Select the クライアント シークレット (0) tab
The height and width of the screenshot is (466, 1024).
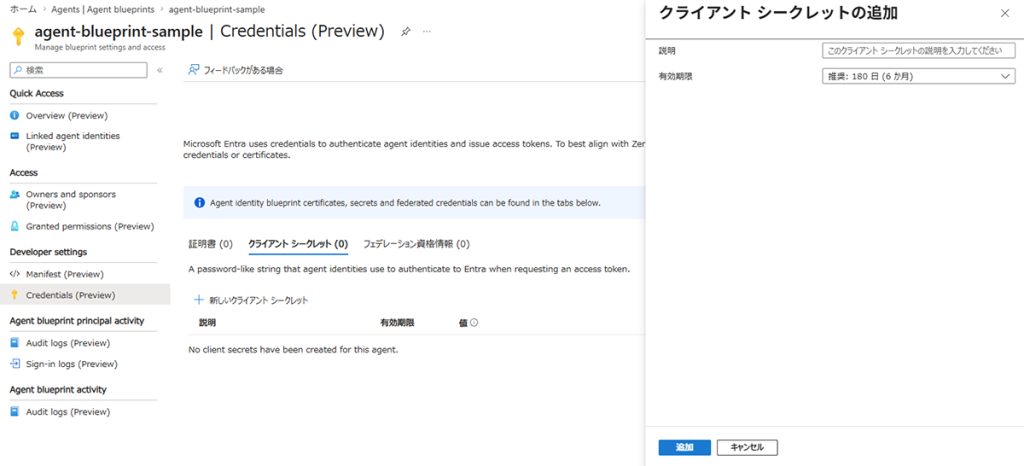[x=298, y=244]
